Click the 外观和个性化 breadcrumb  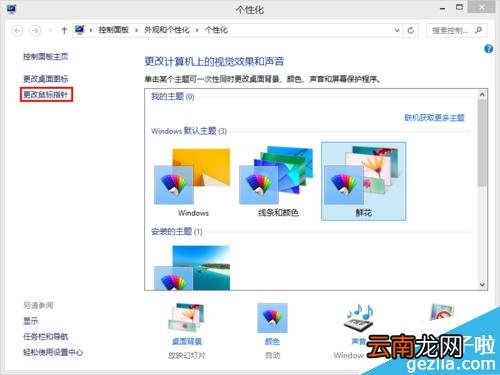(x=167, y=30)
